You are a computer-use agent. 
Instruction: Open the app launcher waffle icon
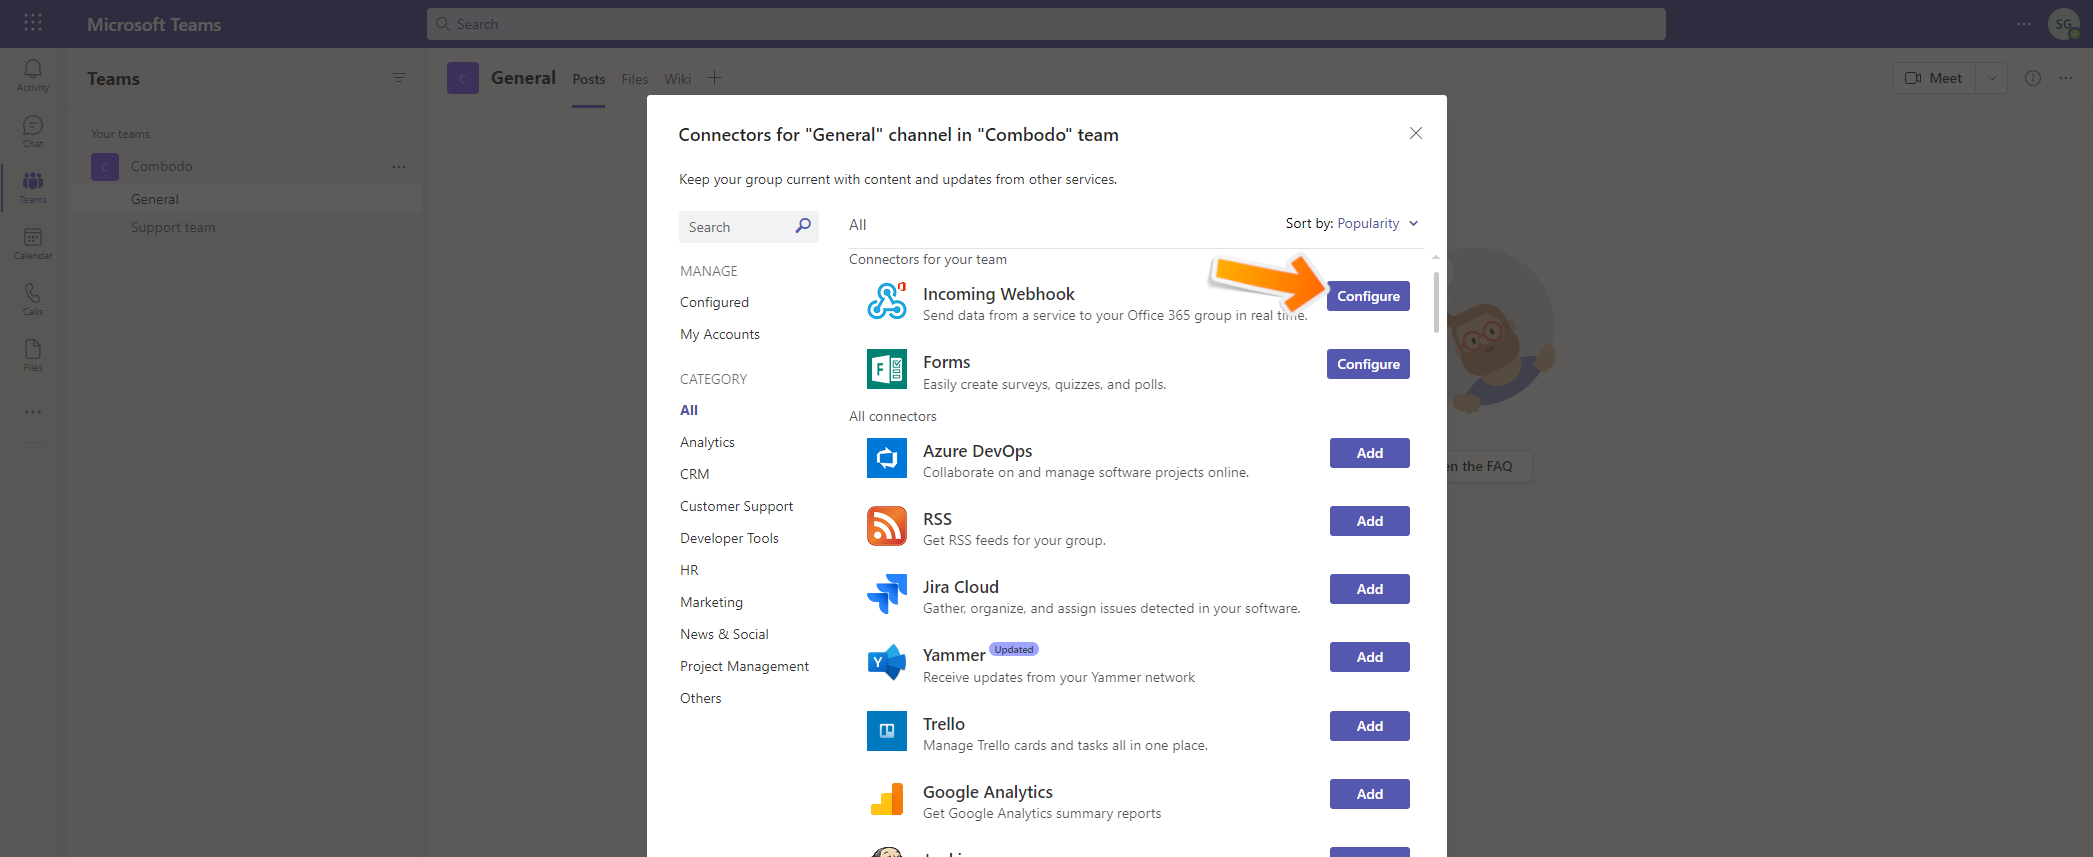(33, 23)
